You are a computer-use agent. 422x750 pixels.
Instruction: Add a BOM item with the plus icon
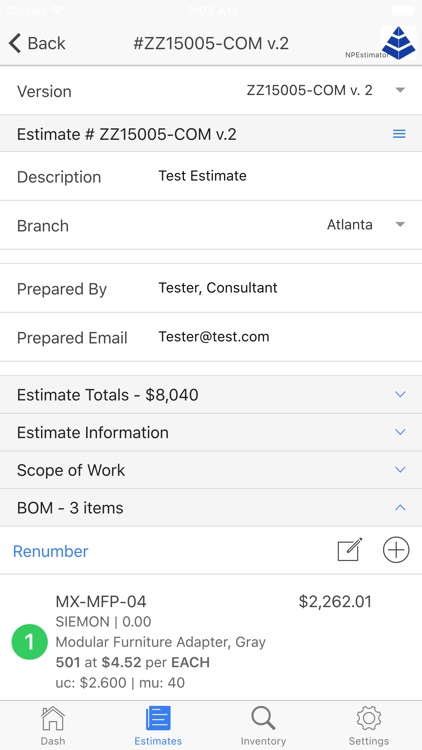pos(396,550)
